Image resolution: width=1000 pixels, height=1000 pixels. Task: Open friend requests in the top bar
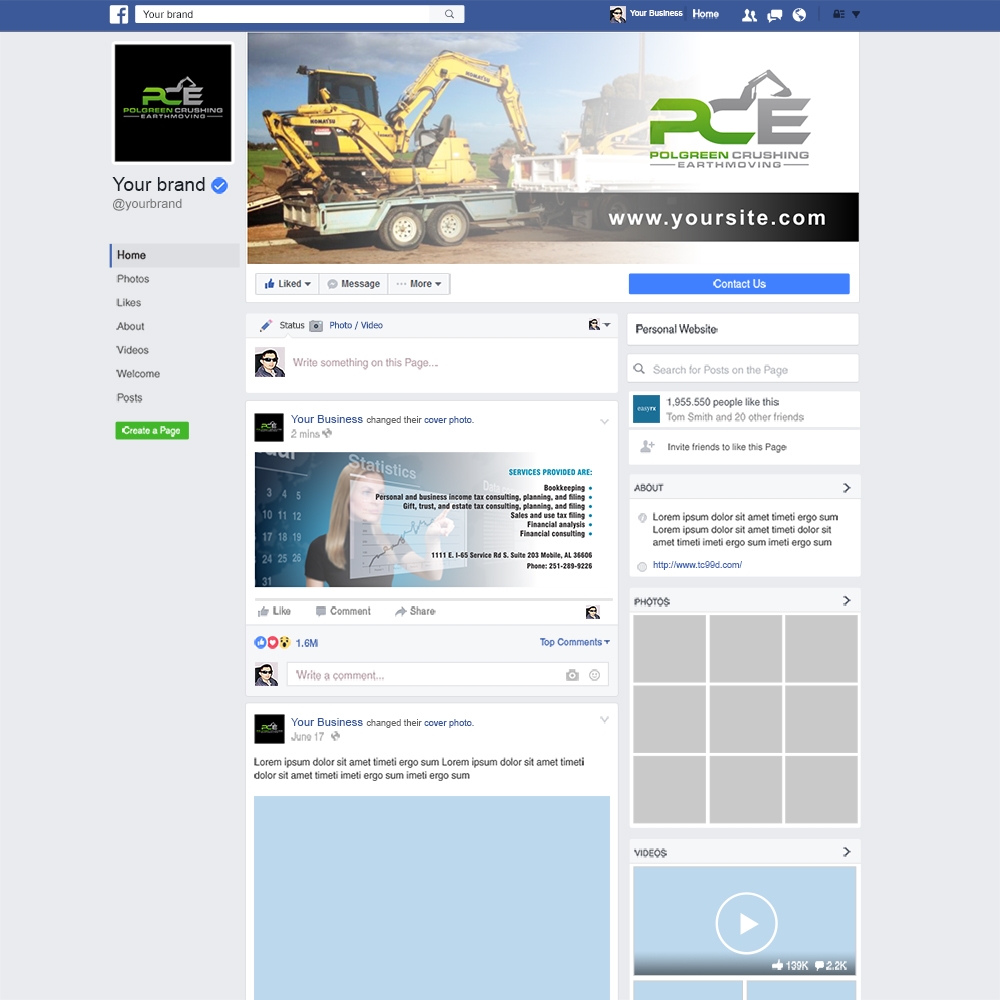749,14
